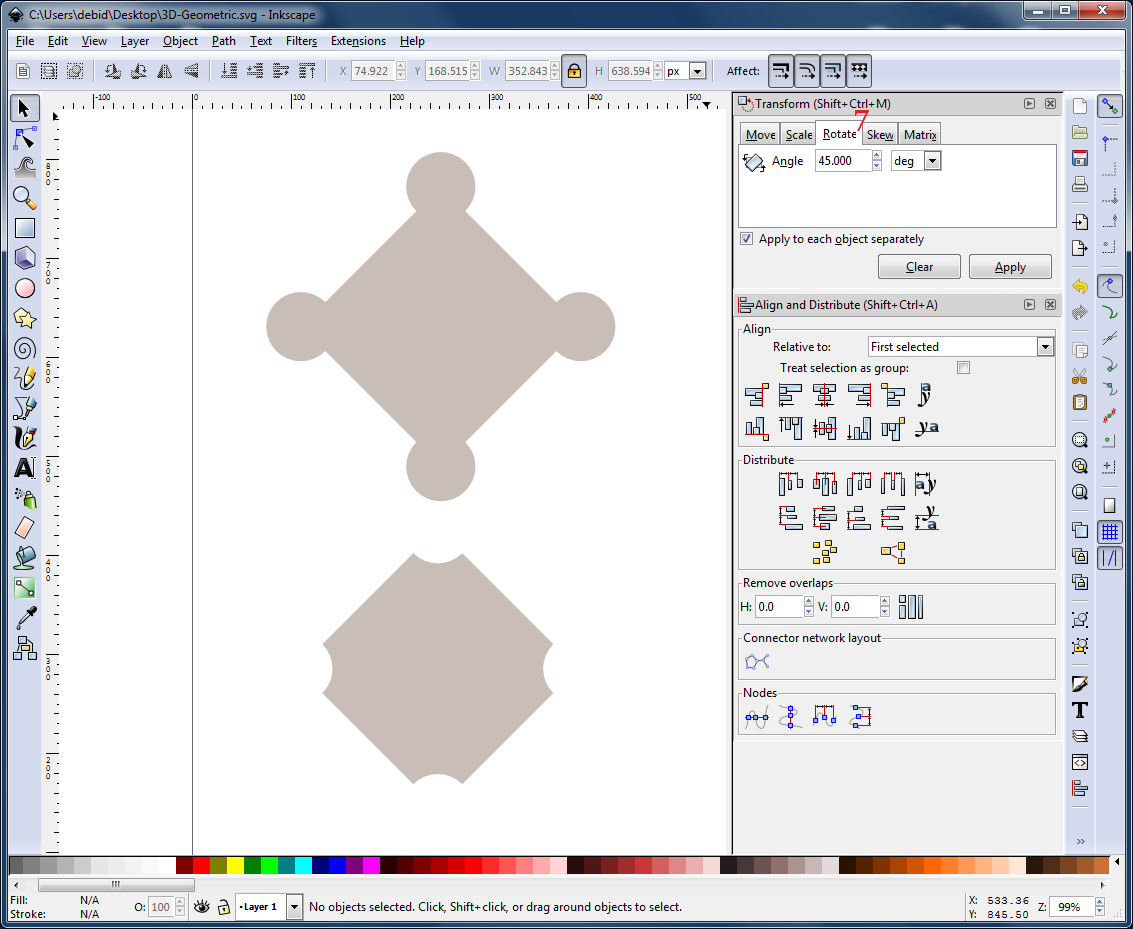Click Clear in the Transform dialog
Screen dimensions: 1133x929
pos(919,266)
